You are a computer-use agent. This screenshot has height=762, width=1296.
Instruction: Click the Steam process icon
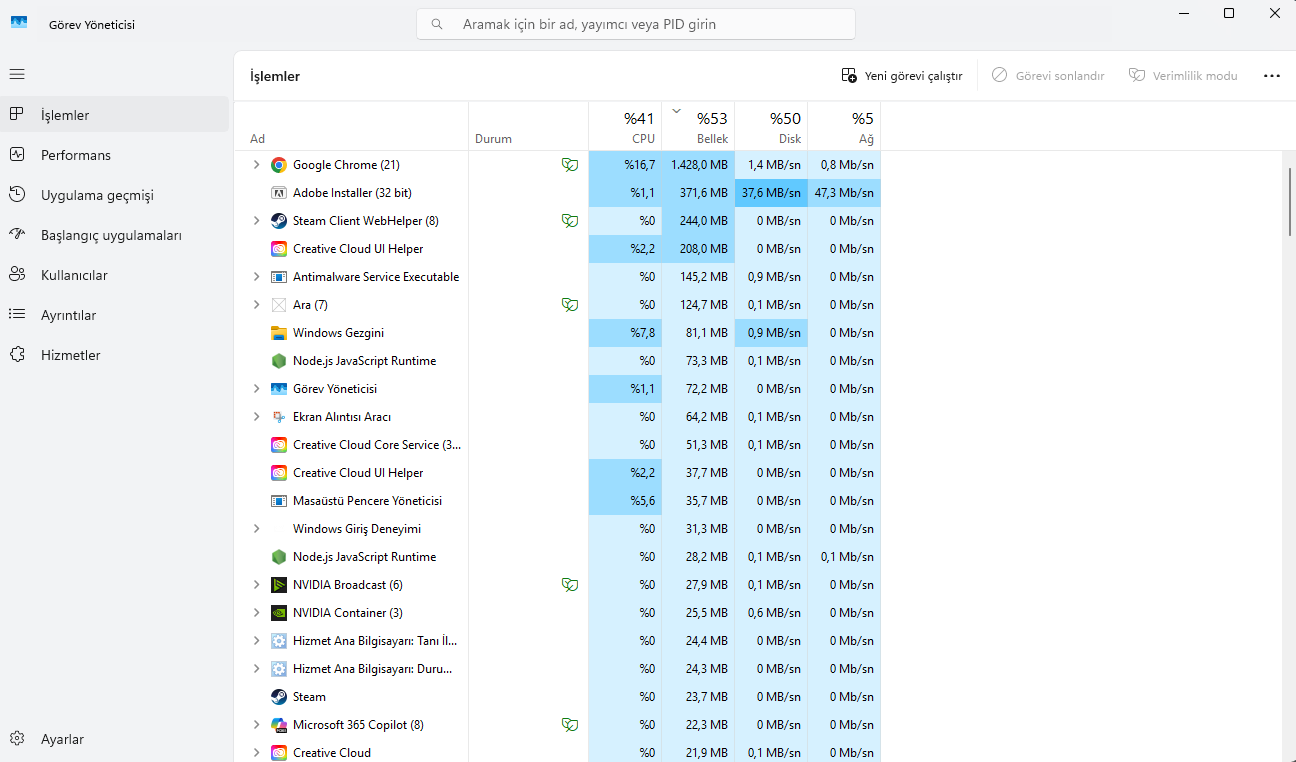[279, 697]
